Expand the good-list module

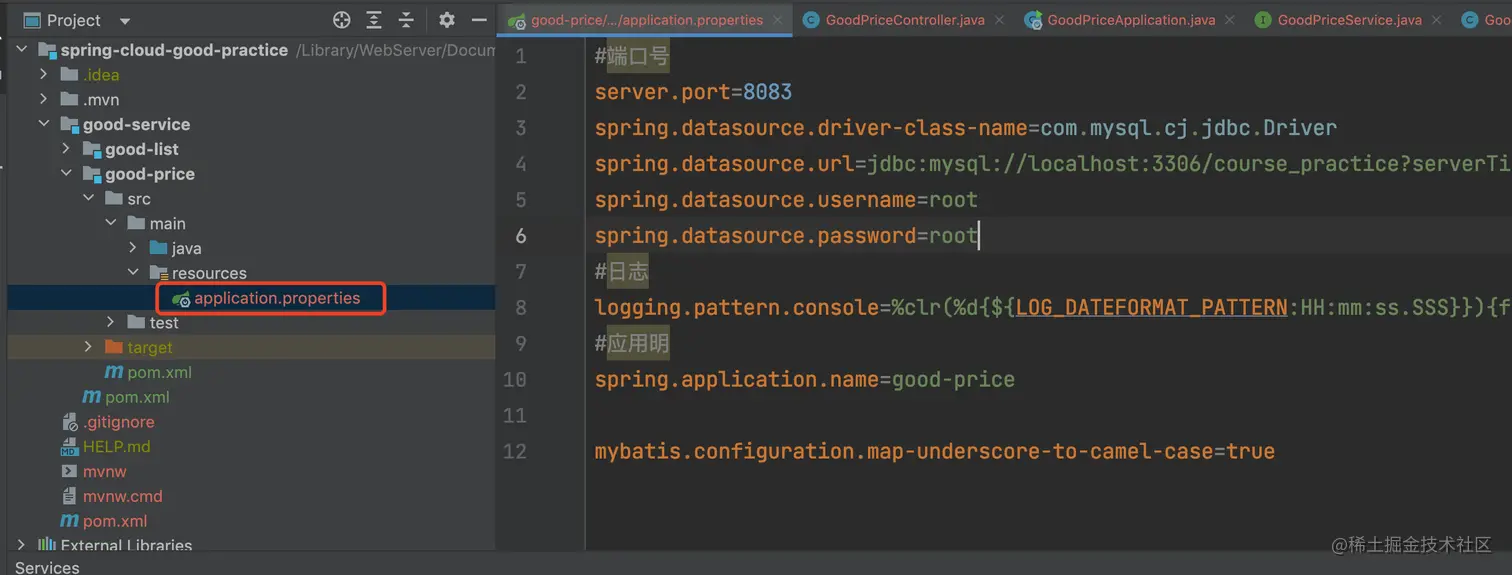(x=66, y=149)
